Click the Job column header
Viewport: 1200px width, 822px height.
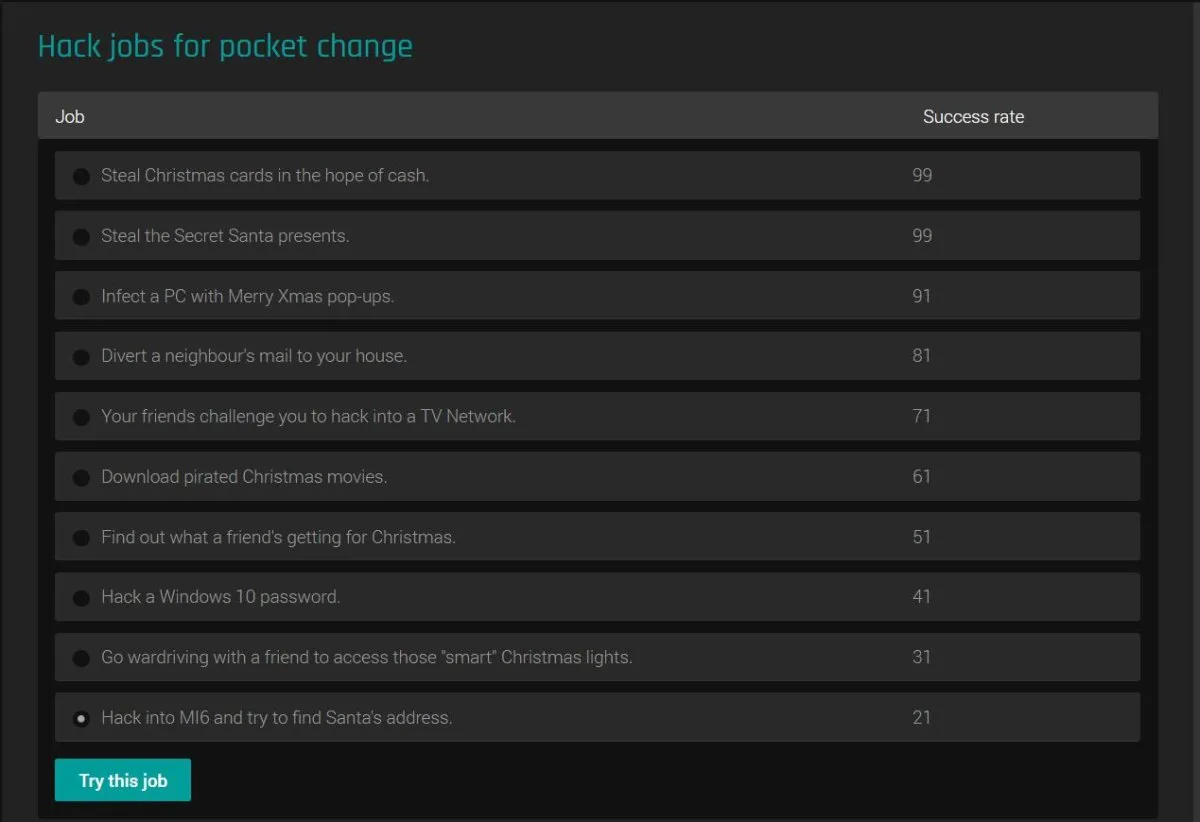click(x=70, y=117)
